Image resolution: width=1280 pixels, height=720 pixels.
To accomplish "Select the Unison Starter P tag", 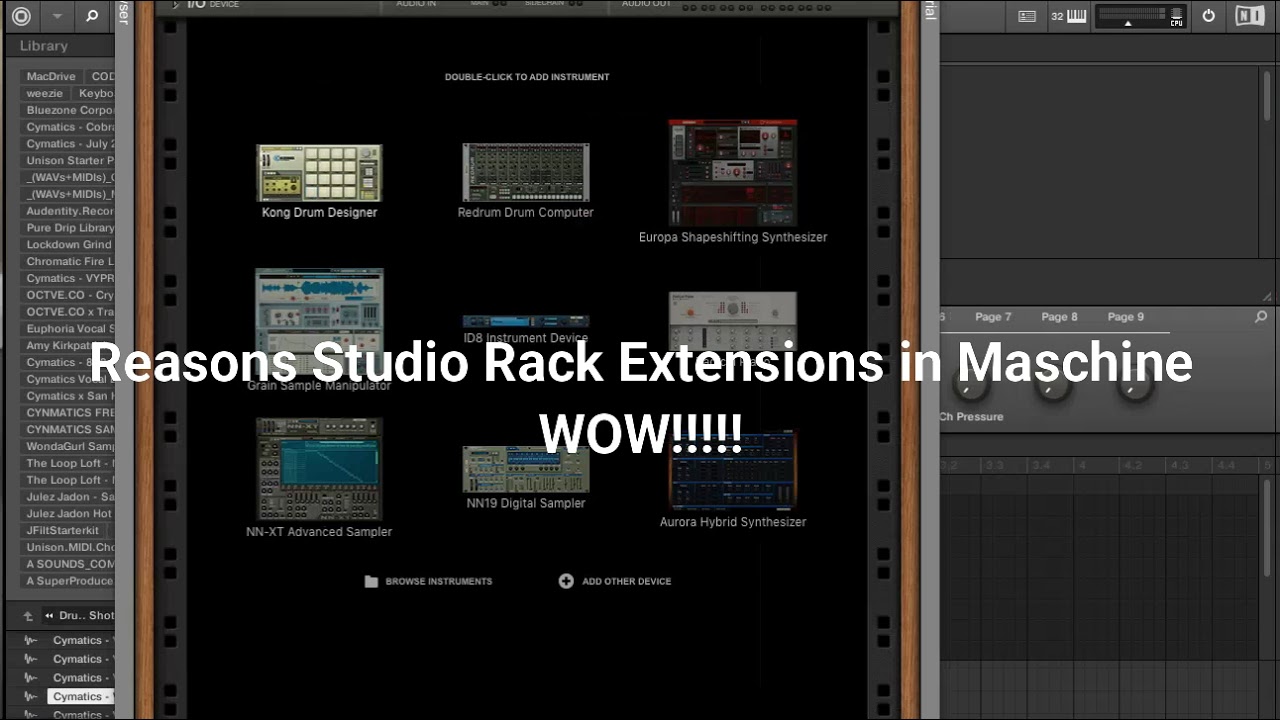I will 69,160.
